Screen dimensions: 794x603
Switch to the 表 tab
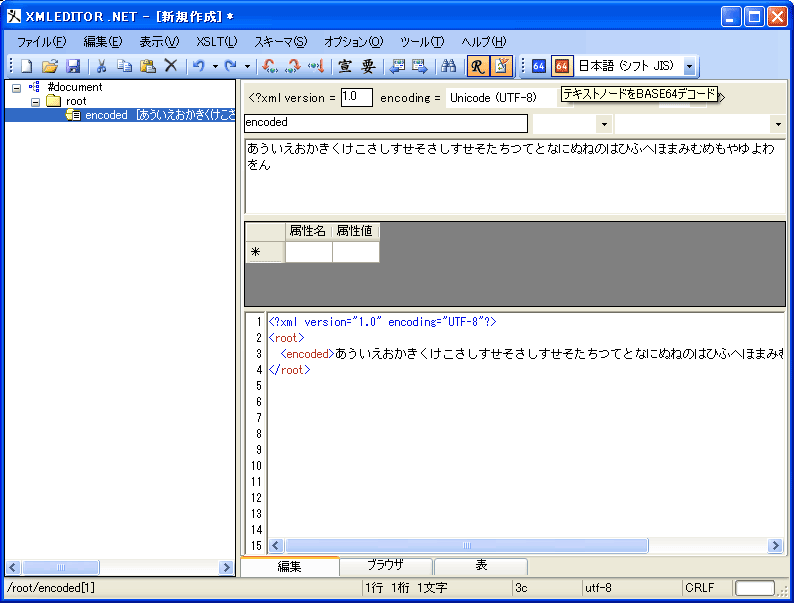click(481, 565)
